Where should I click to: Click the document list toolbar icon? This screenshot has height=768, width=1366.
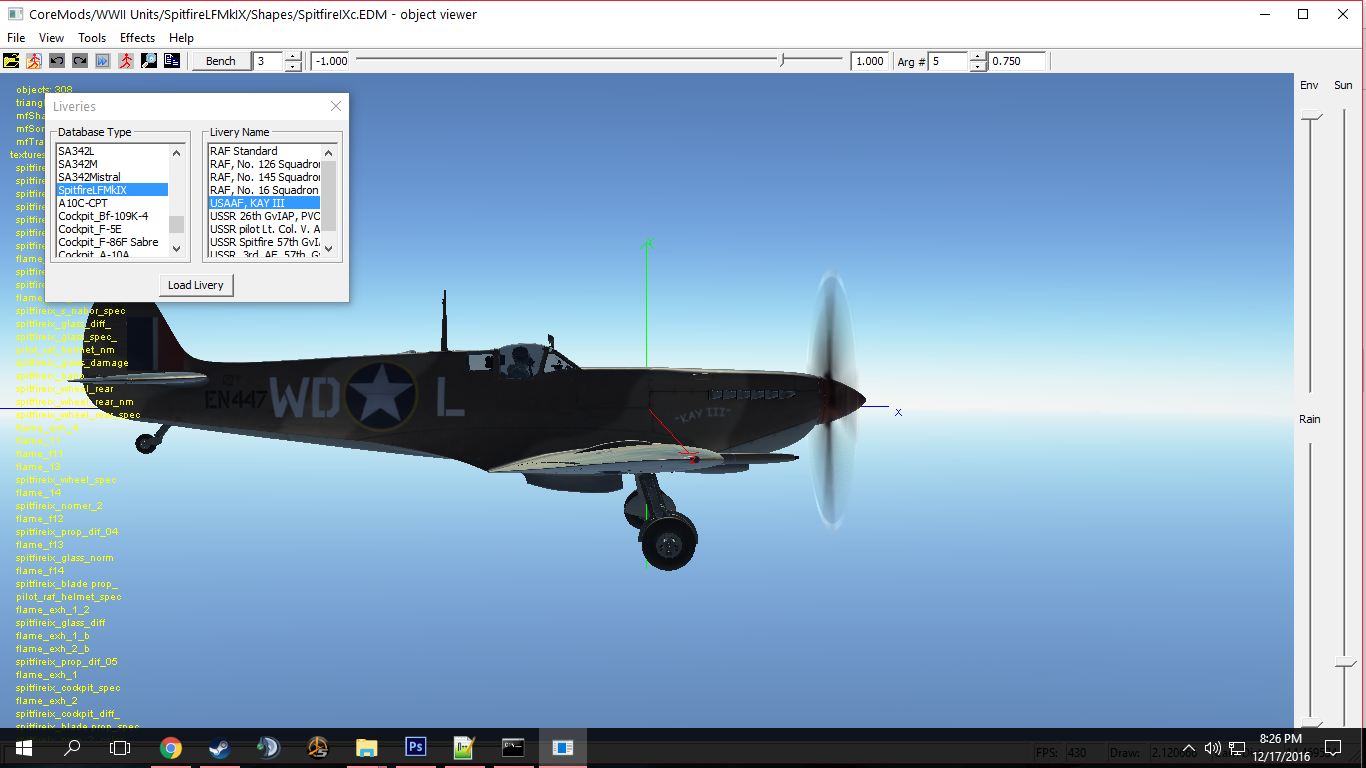click(x=172, y=61)
